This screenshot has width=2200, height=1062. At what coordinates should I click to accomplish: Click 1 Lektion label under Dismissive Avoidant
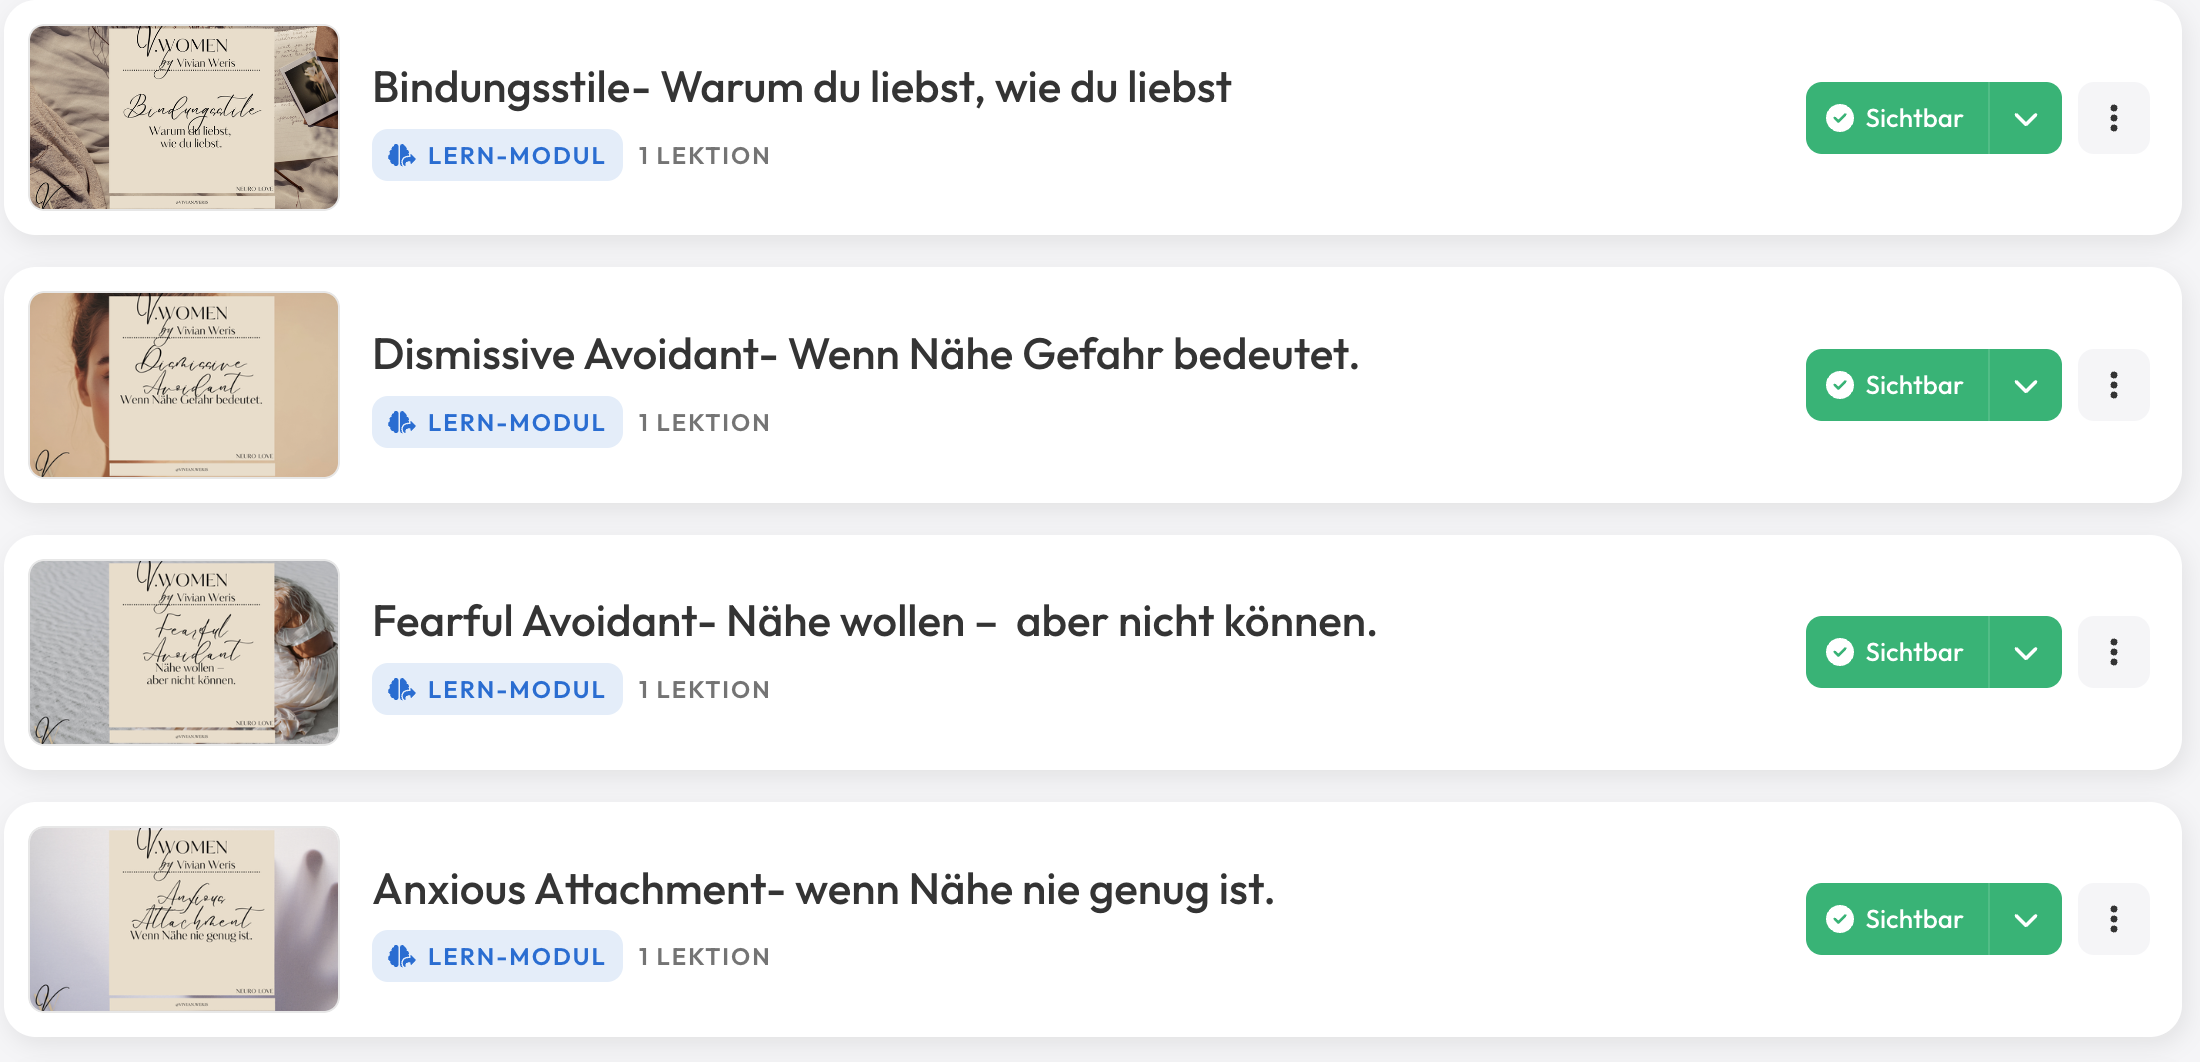[x=704, y=423]
